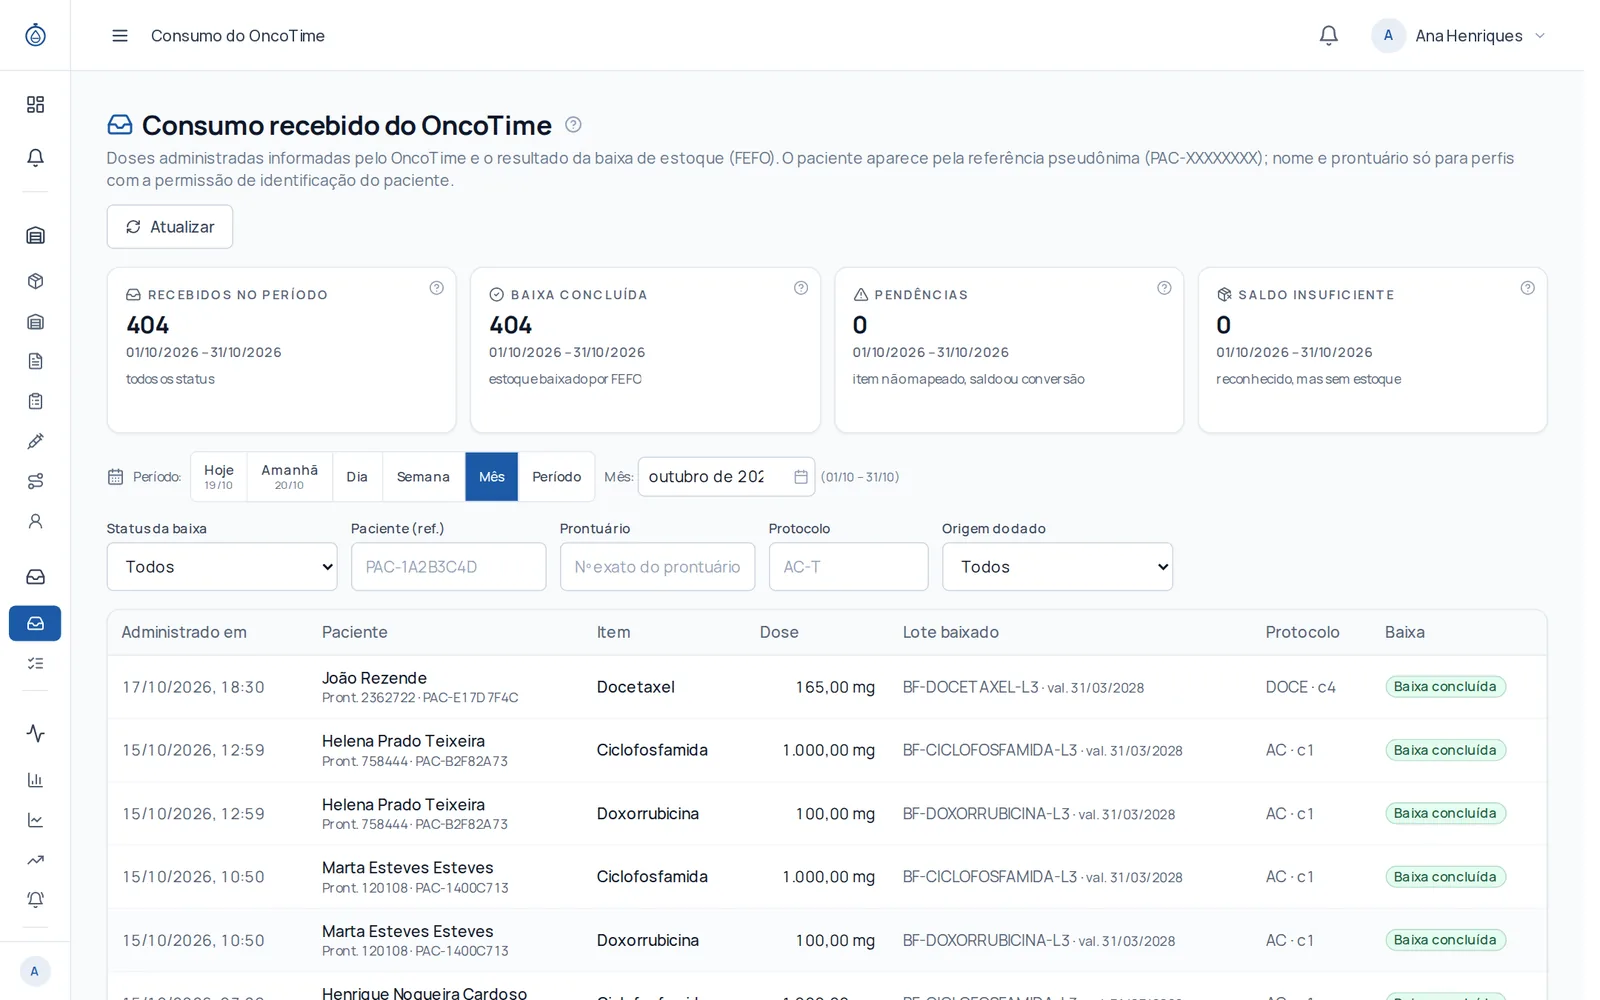This screenshot has width=1600, height=1000.
Task: Toggle the hamburger menu button
Action: coord(120,35)
